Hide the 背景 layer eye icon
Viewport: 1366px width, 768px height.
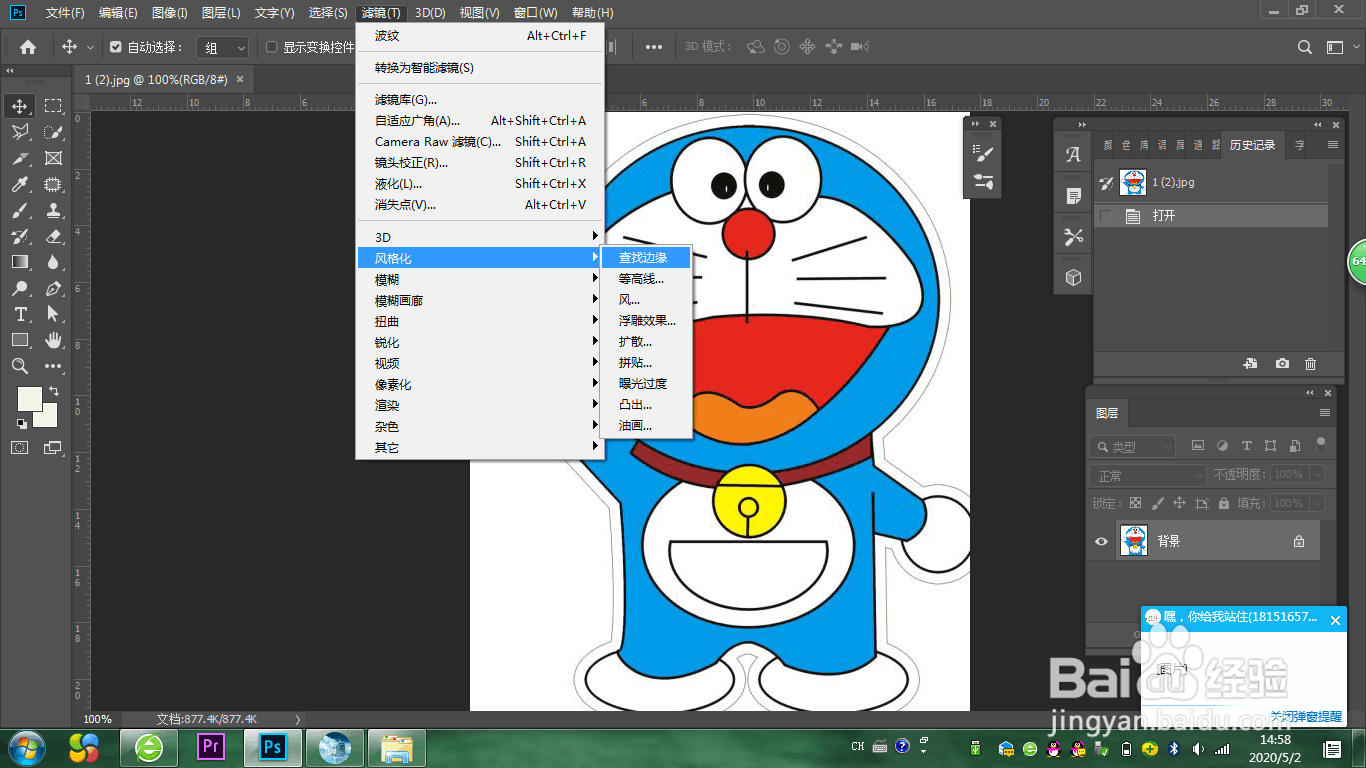[x=1101, y=541]
